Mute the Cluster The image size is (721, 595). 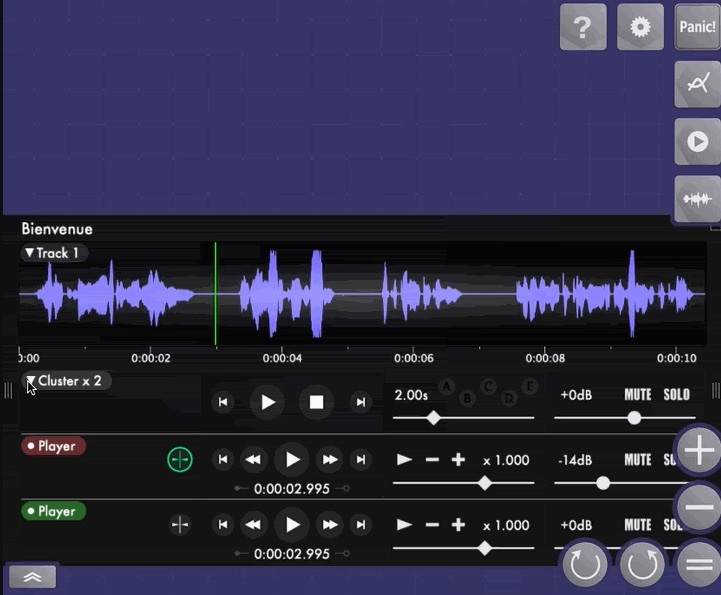(x=638, y=395)
